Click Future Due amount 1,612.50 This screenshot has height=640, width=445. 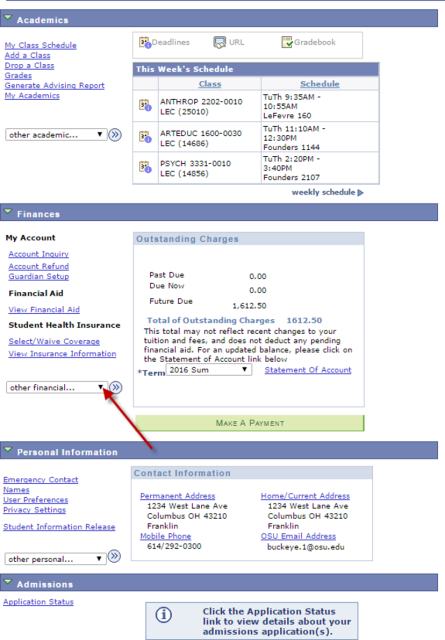coord(249,306)
